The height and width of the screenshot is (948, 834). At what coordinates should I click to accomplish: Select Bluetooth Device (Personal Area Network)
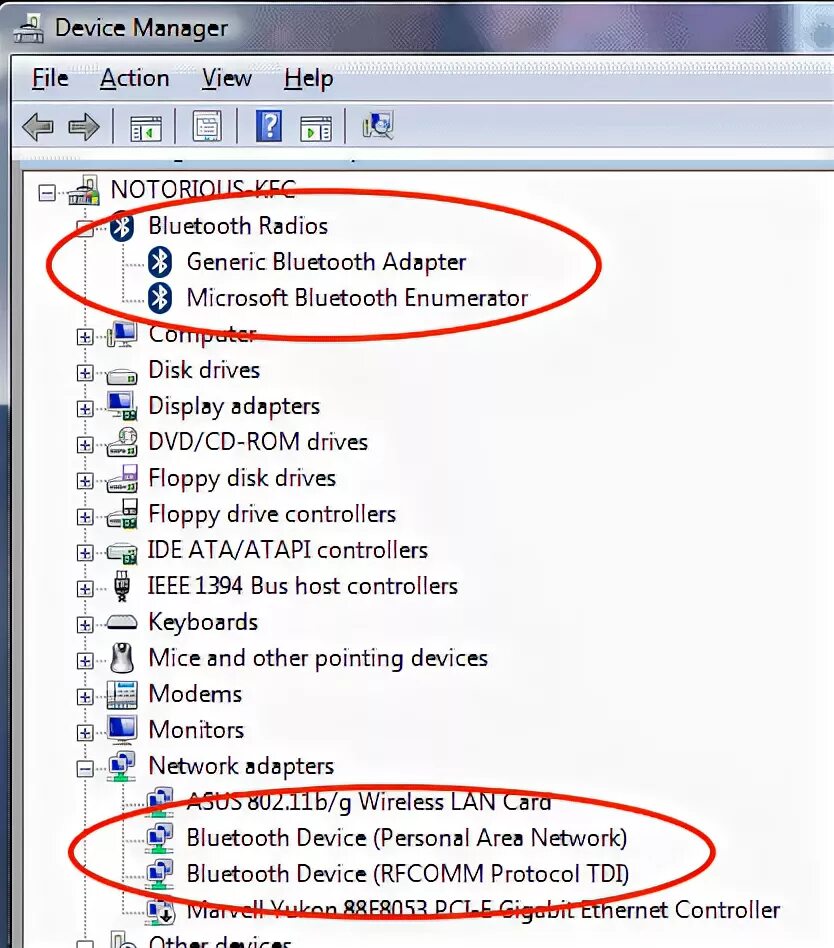coord(407,838)
